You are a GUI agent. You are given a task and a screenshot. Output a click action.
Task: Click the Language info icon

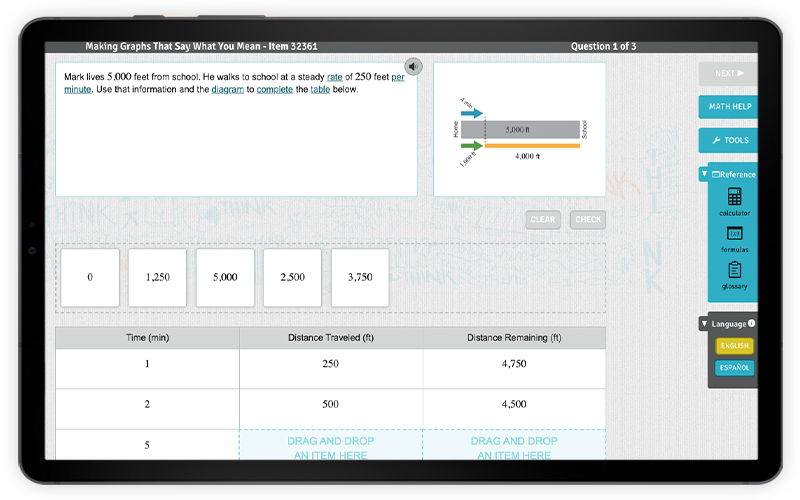[x=752, y=323]
